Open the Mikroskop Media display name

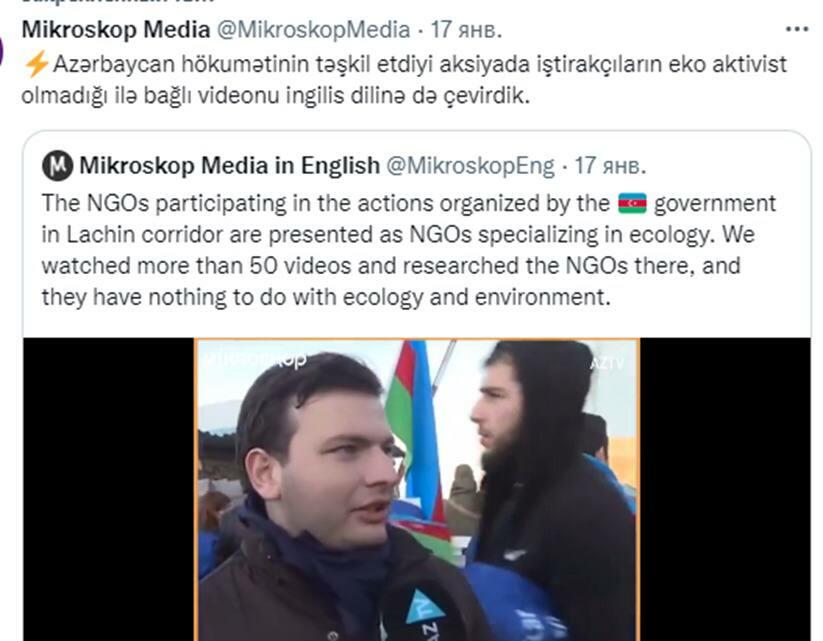tap(116, 29)
